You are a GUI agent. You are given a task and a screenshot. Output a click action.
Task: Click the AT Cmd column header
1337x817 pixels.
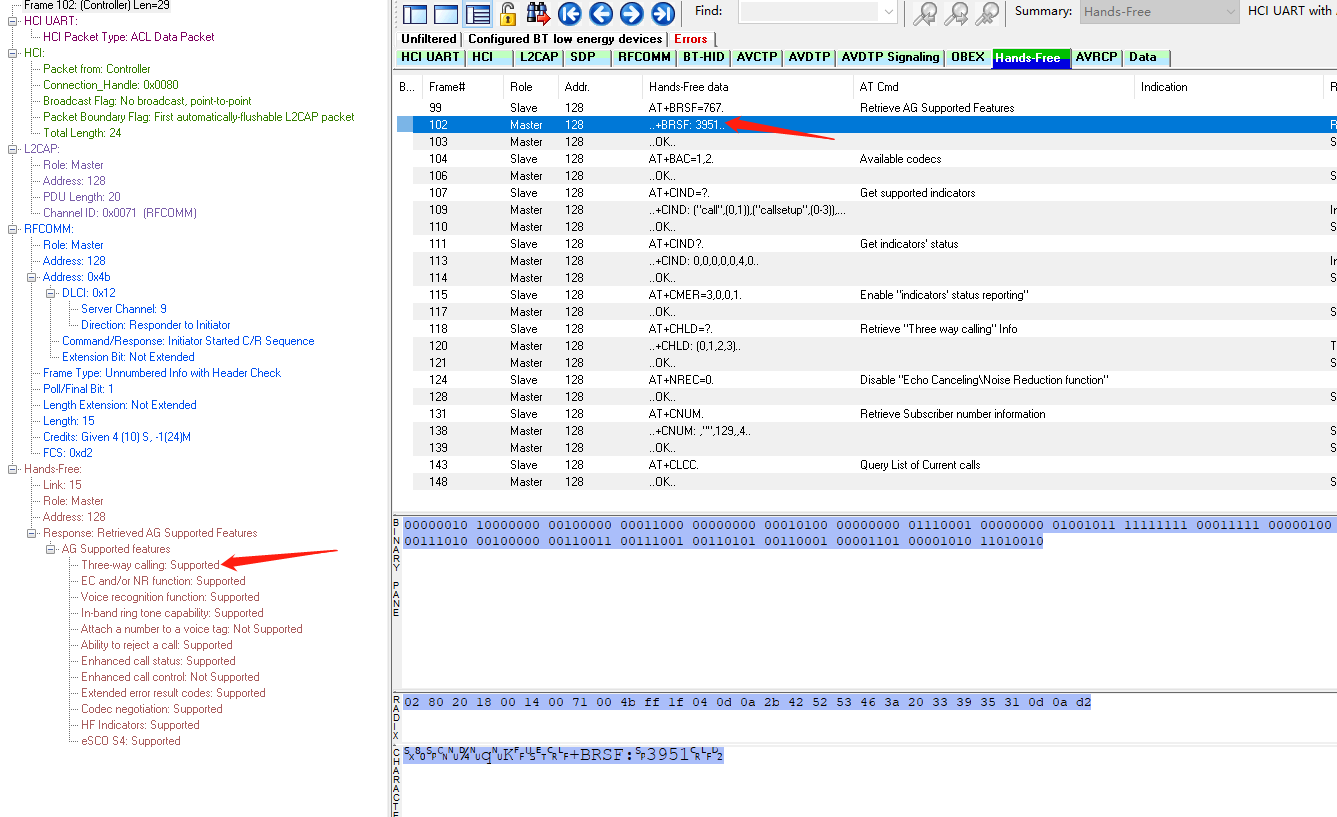click(993, 87)
